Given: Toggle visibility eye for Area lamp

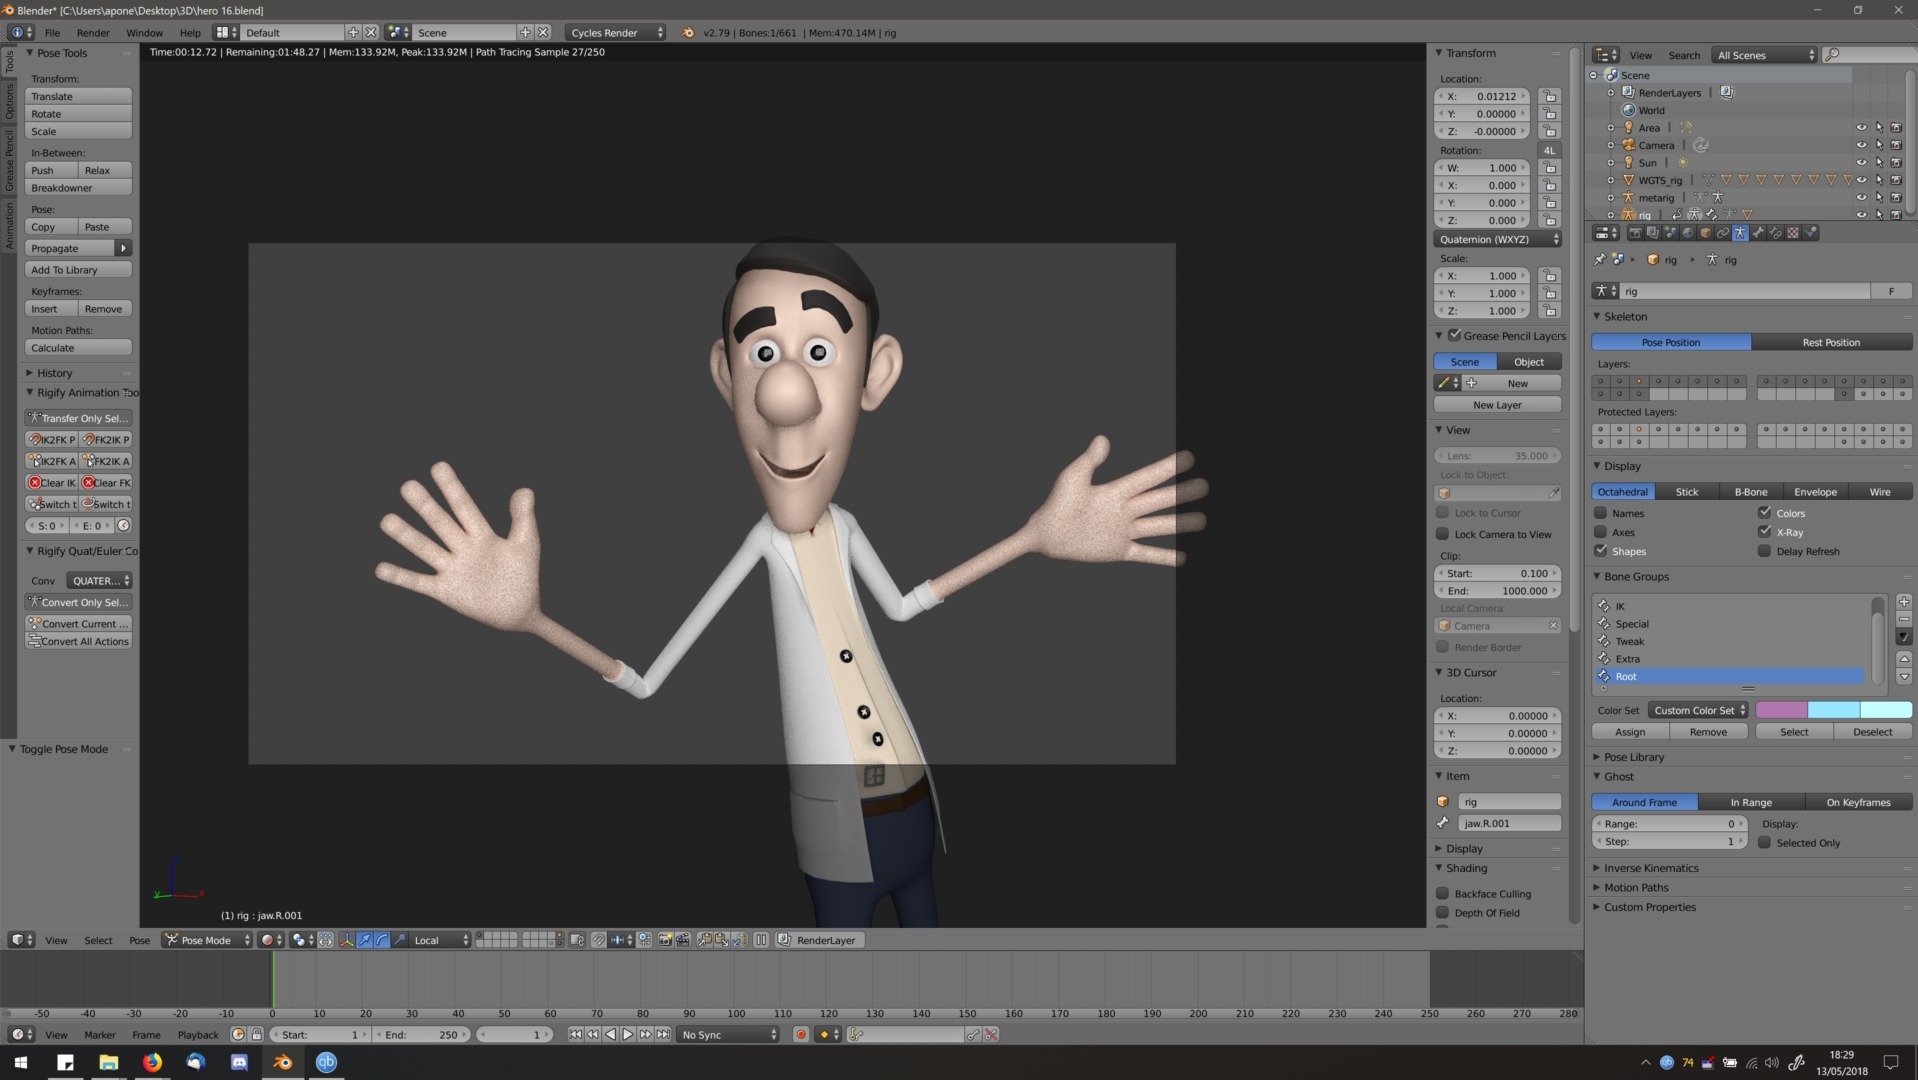Looking at the screenshot, I should (x=1861, y=128).
